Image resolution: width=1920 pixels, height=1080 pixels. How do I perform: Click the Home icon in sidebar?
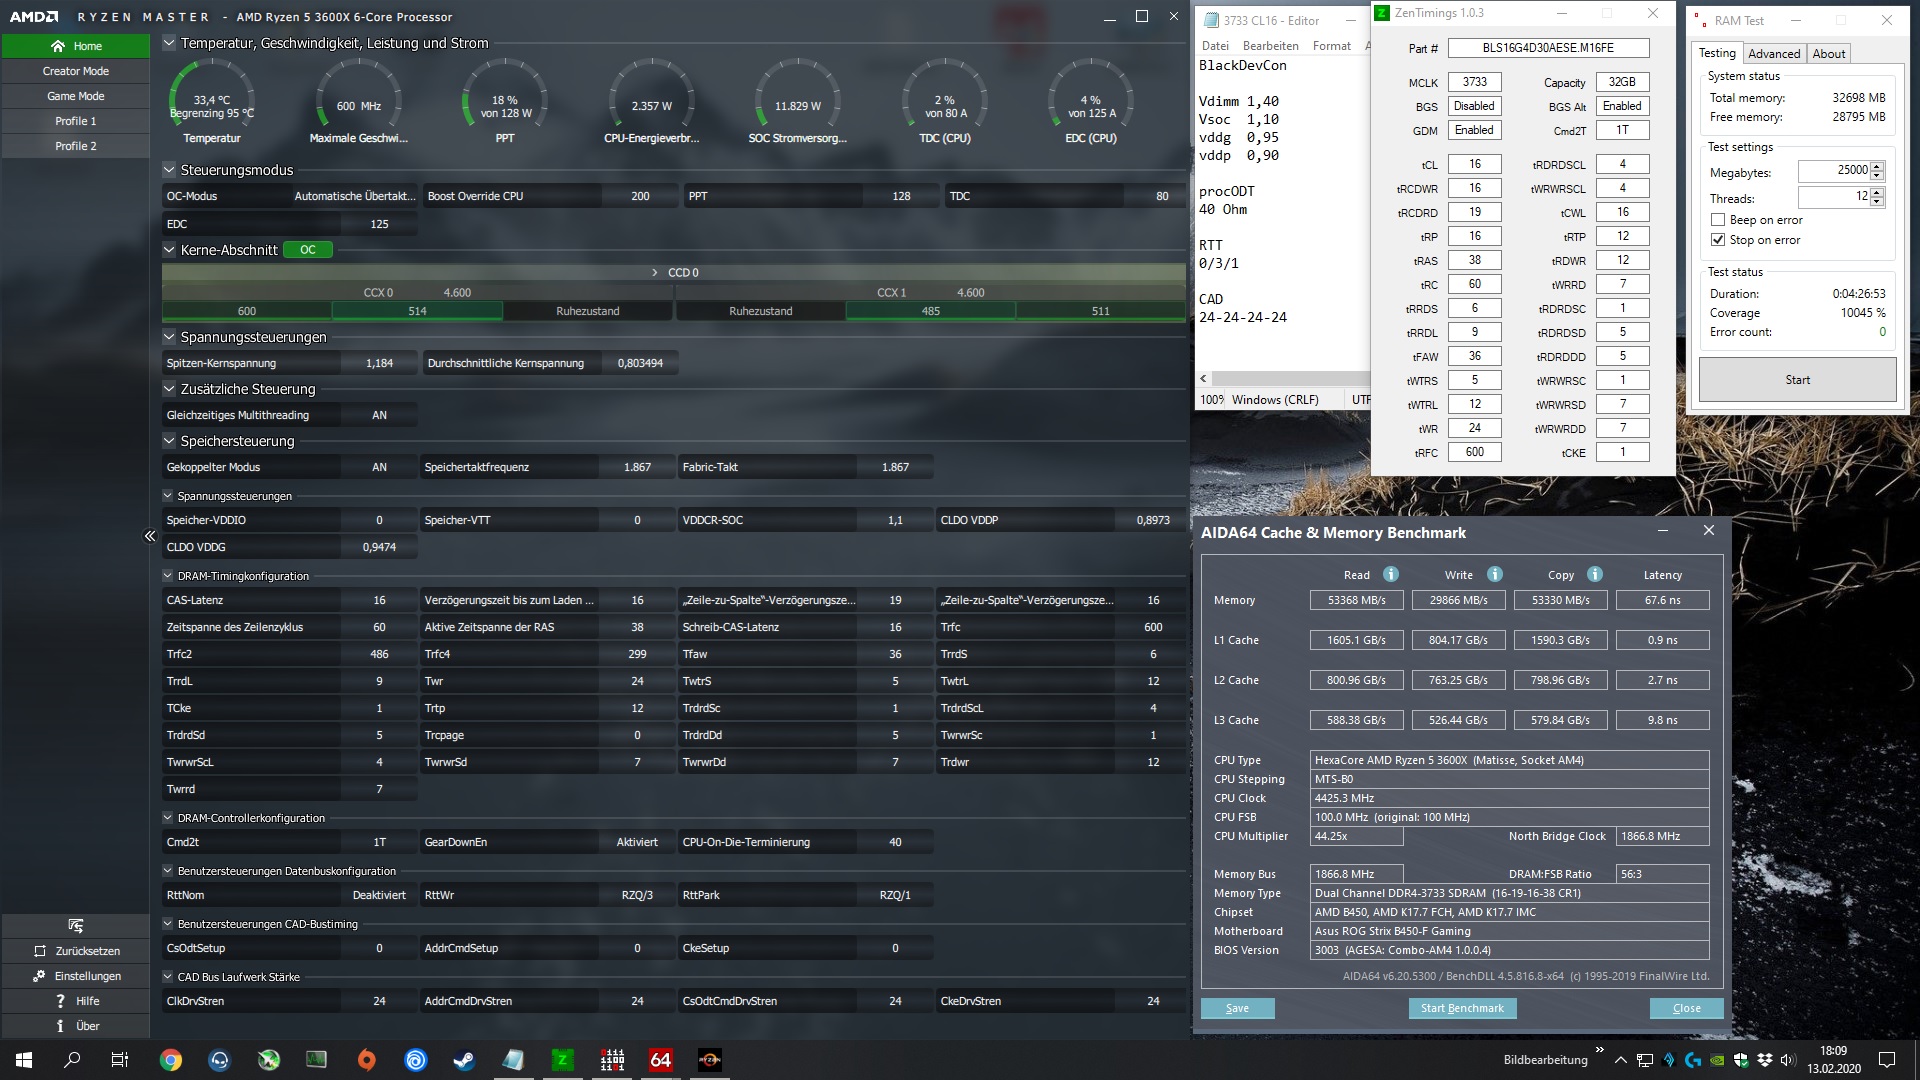[57, 46]
